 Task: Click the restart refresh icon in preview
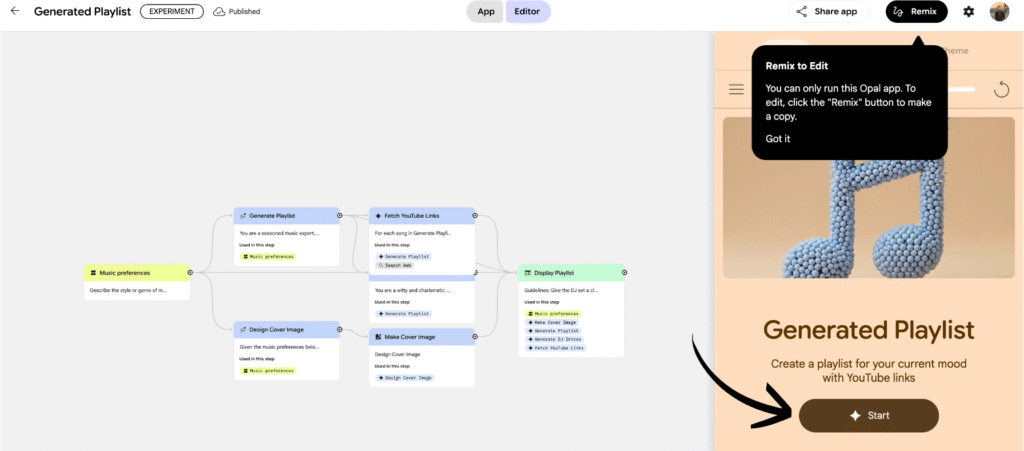(1001, 89)
